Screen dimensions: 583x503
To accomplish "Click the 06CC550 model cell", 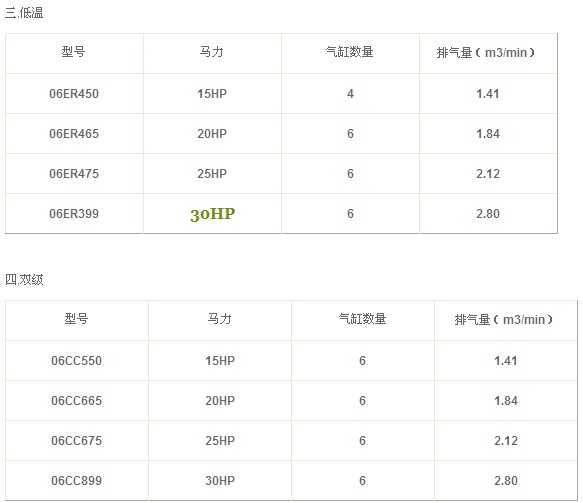I will coord(77,361).
